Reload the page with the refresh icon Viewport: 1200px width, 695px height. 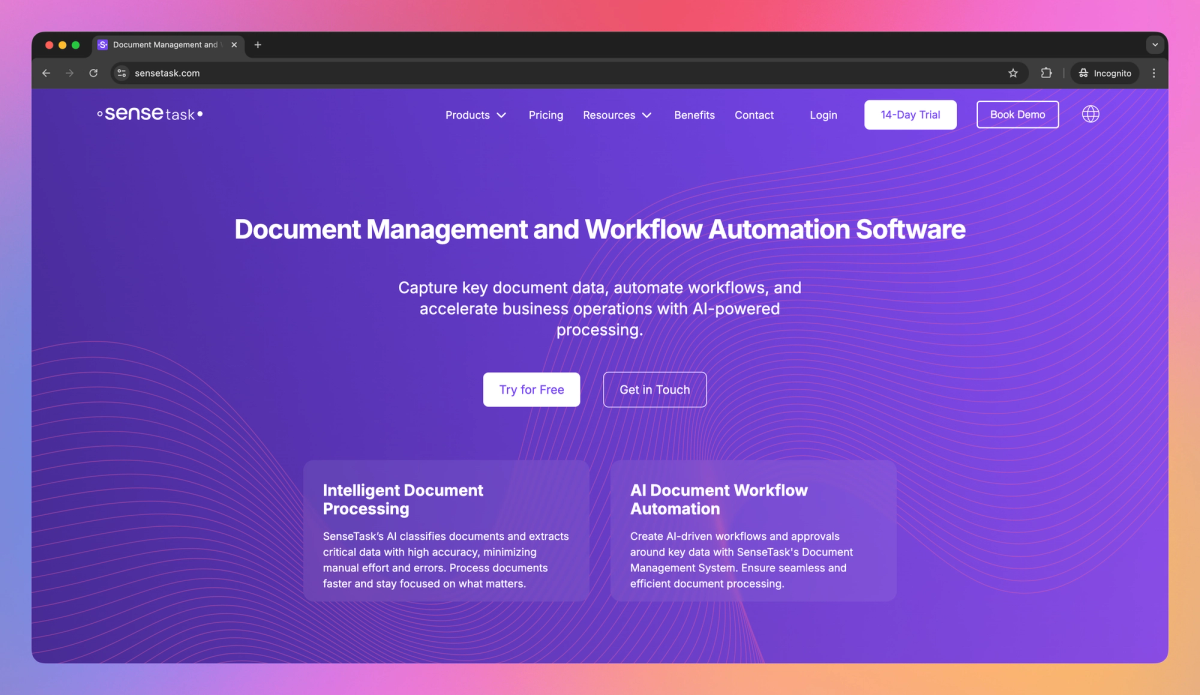(94, 73)
